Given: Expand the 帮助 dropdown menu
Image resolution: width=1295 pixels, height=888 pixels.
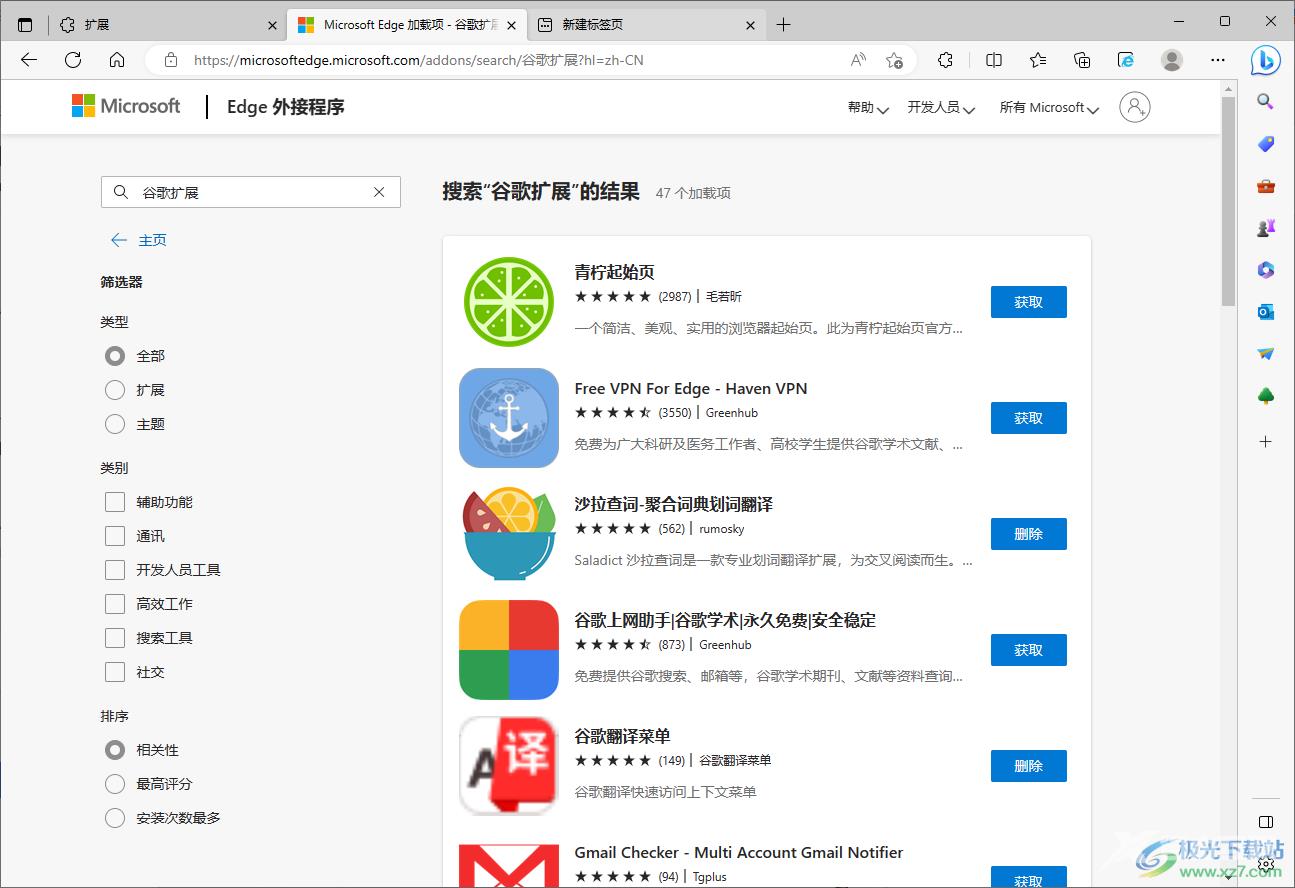Looking at the screenshot, I should [x=868, y=107].
